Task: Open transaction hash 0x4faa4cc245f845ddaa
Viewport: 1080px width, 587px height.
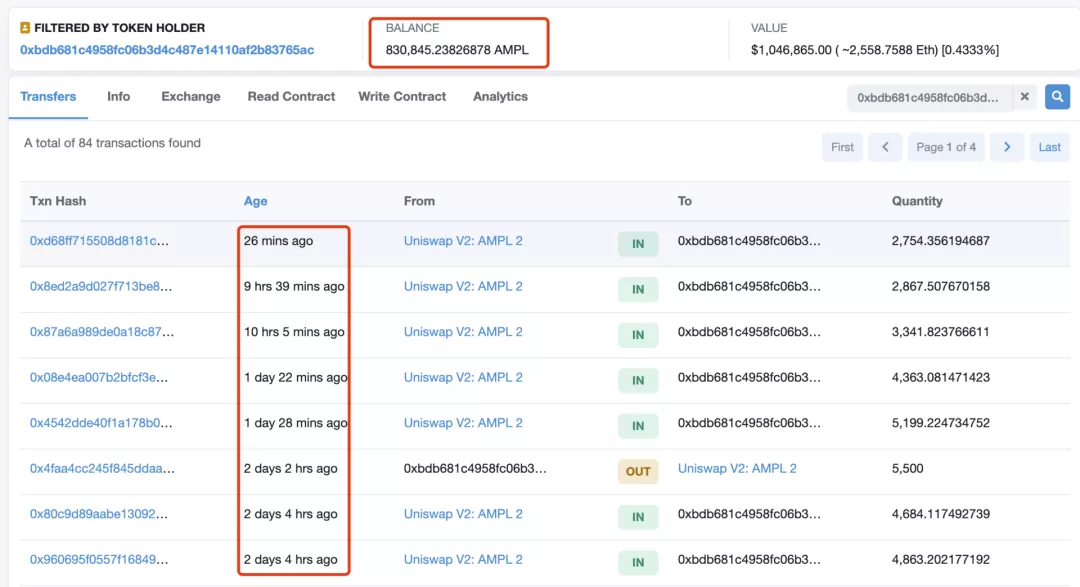Action: [x=99, y=469]
